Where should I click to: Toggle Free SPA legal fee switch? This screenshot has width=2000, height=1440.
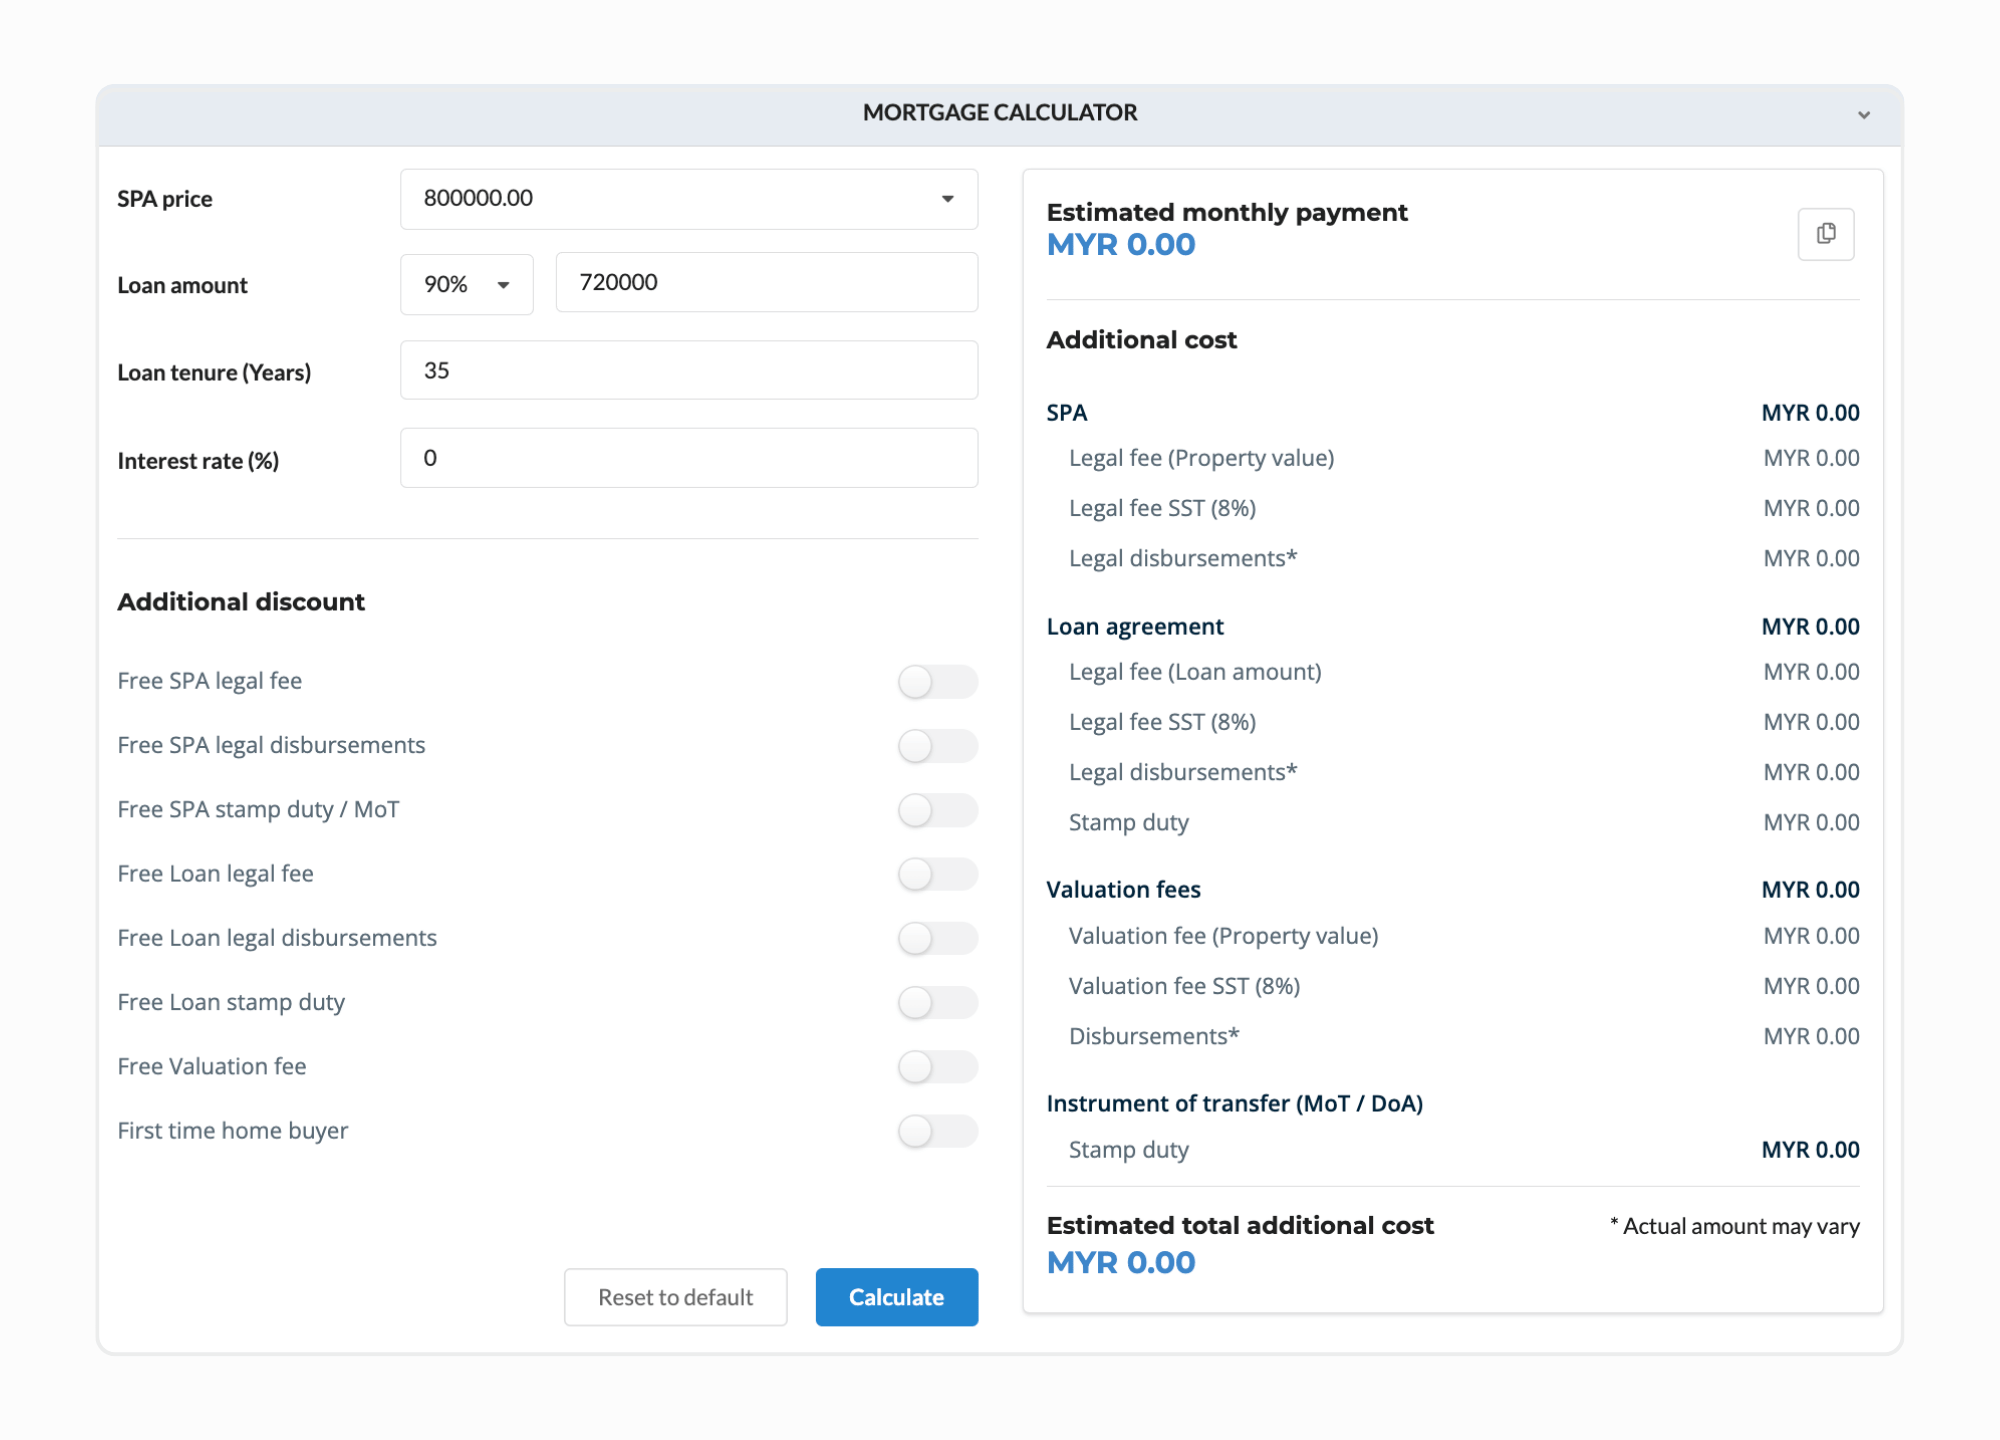click(937, 682)
